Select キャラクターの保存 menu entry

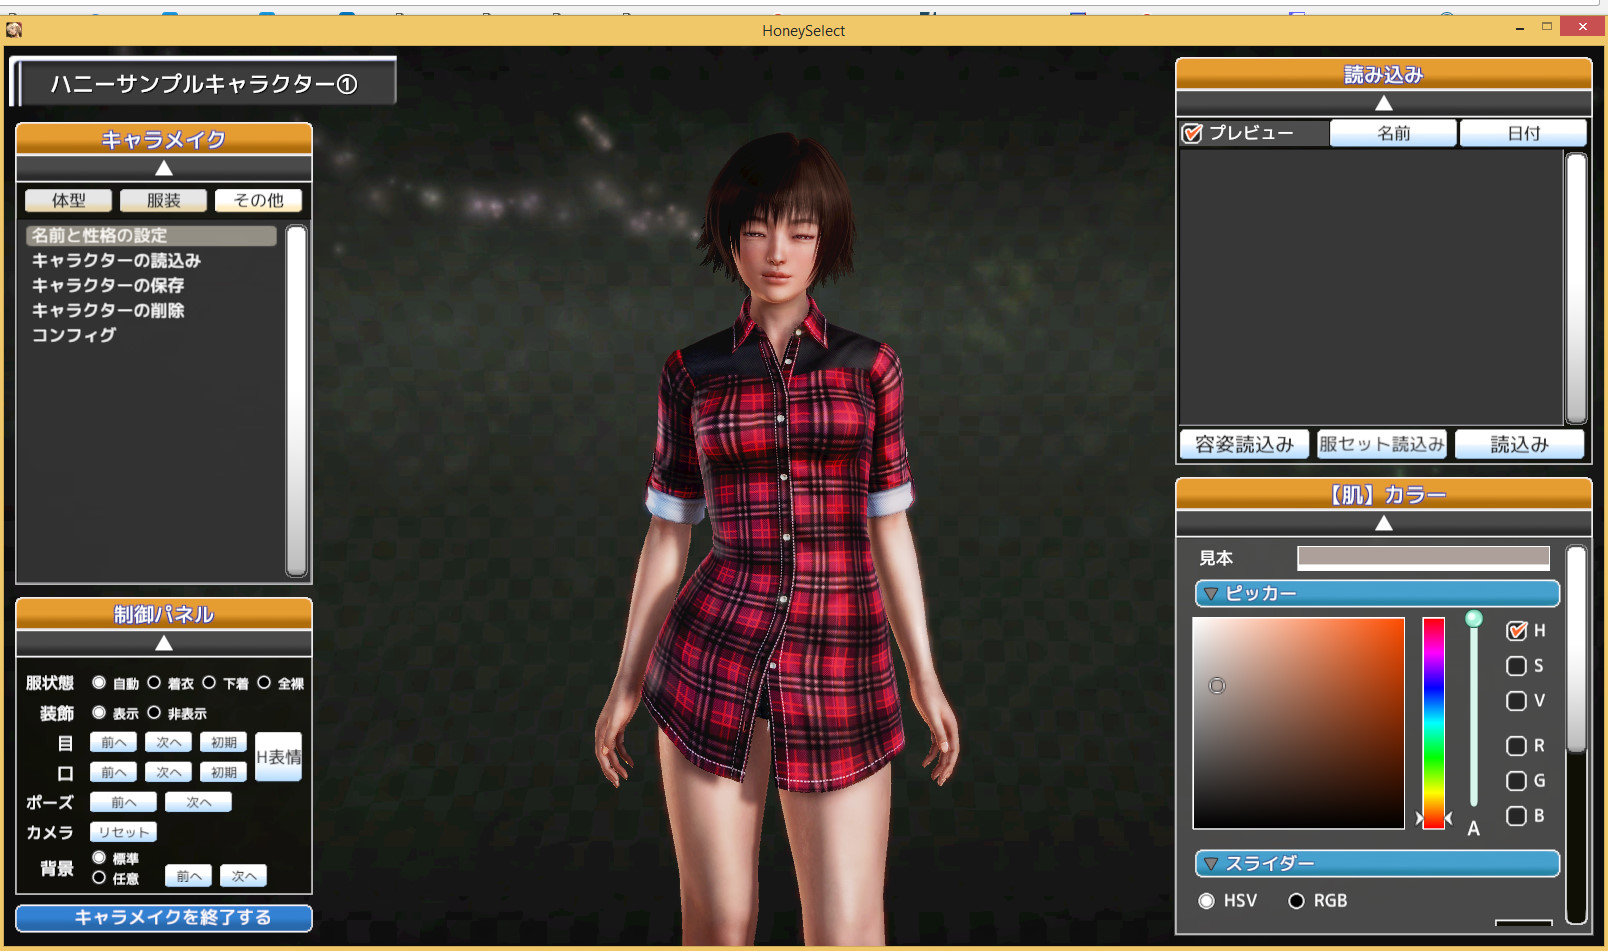(x=108, y=285)
